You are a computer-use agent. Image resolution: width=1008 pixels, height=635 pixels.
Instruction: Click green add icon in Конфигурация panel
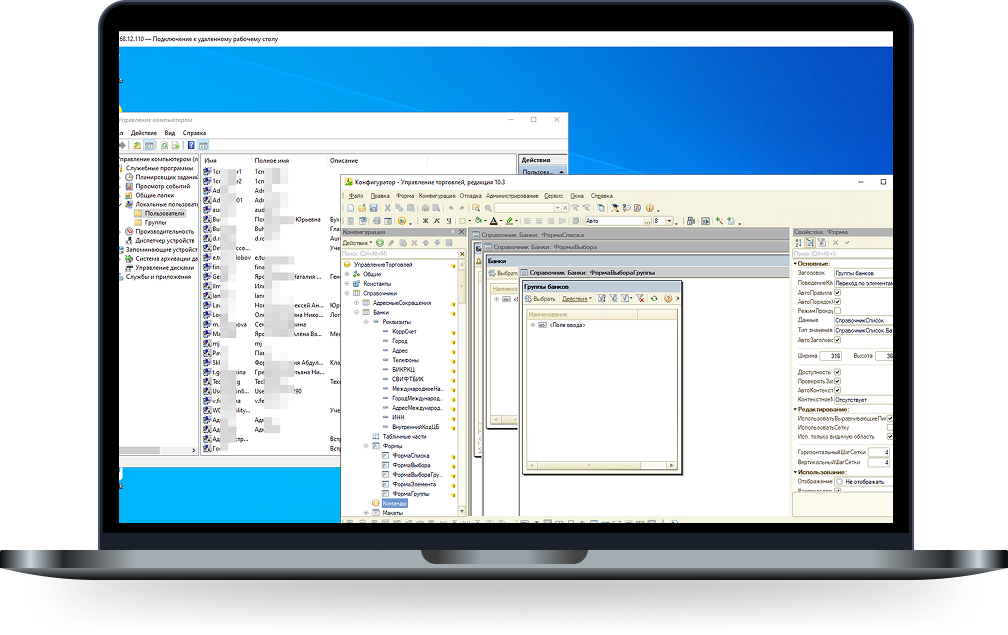(x=380, y=243)
